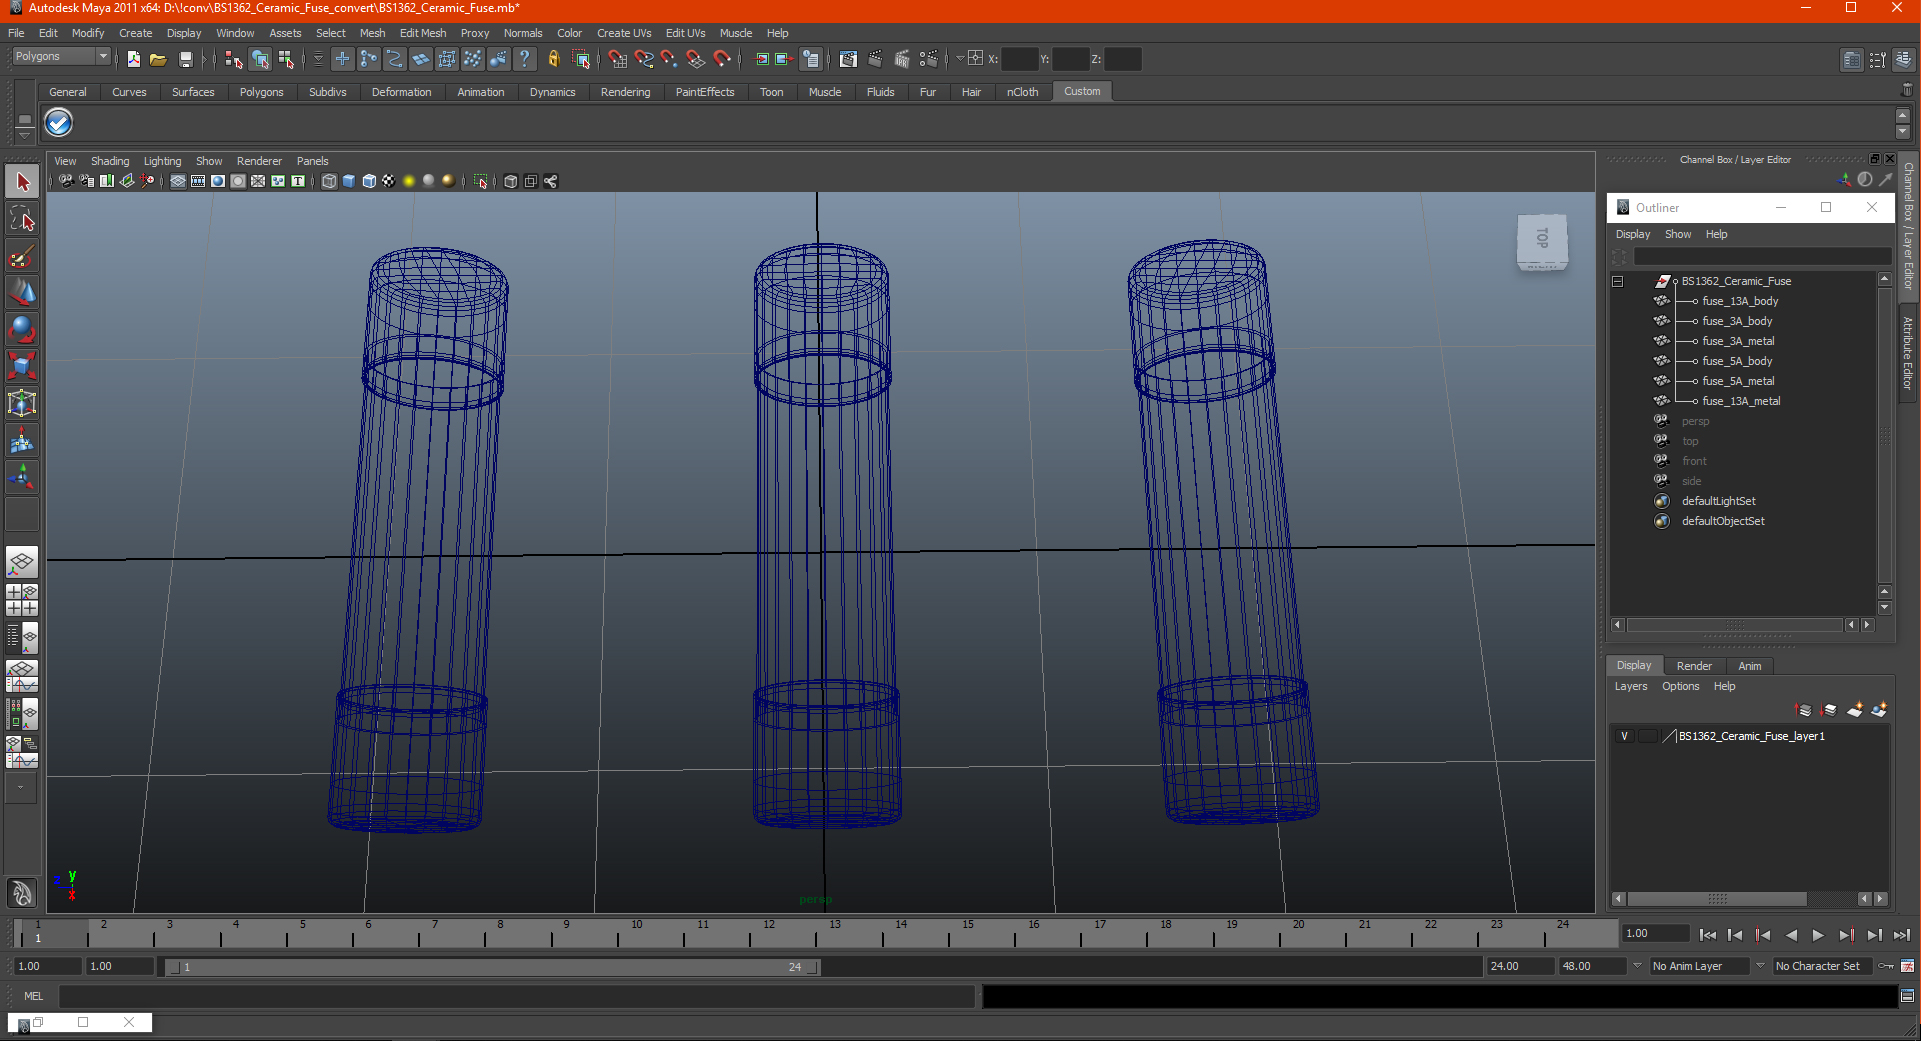The image size is (1921, 1041).
Task: Activate Universal Manipulator tool
Action: [x=22, y=403]
